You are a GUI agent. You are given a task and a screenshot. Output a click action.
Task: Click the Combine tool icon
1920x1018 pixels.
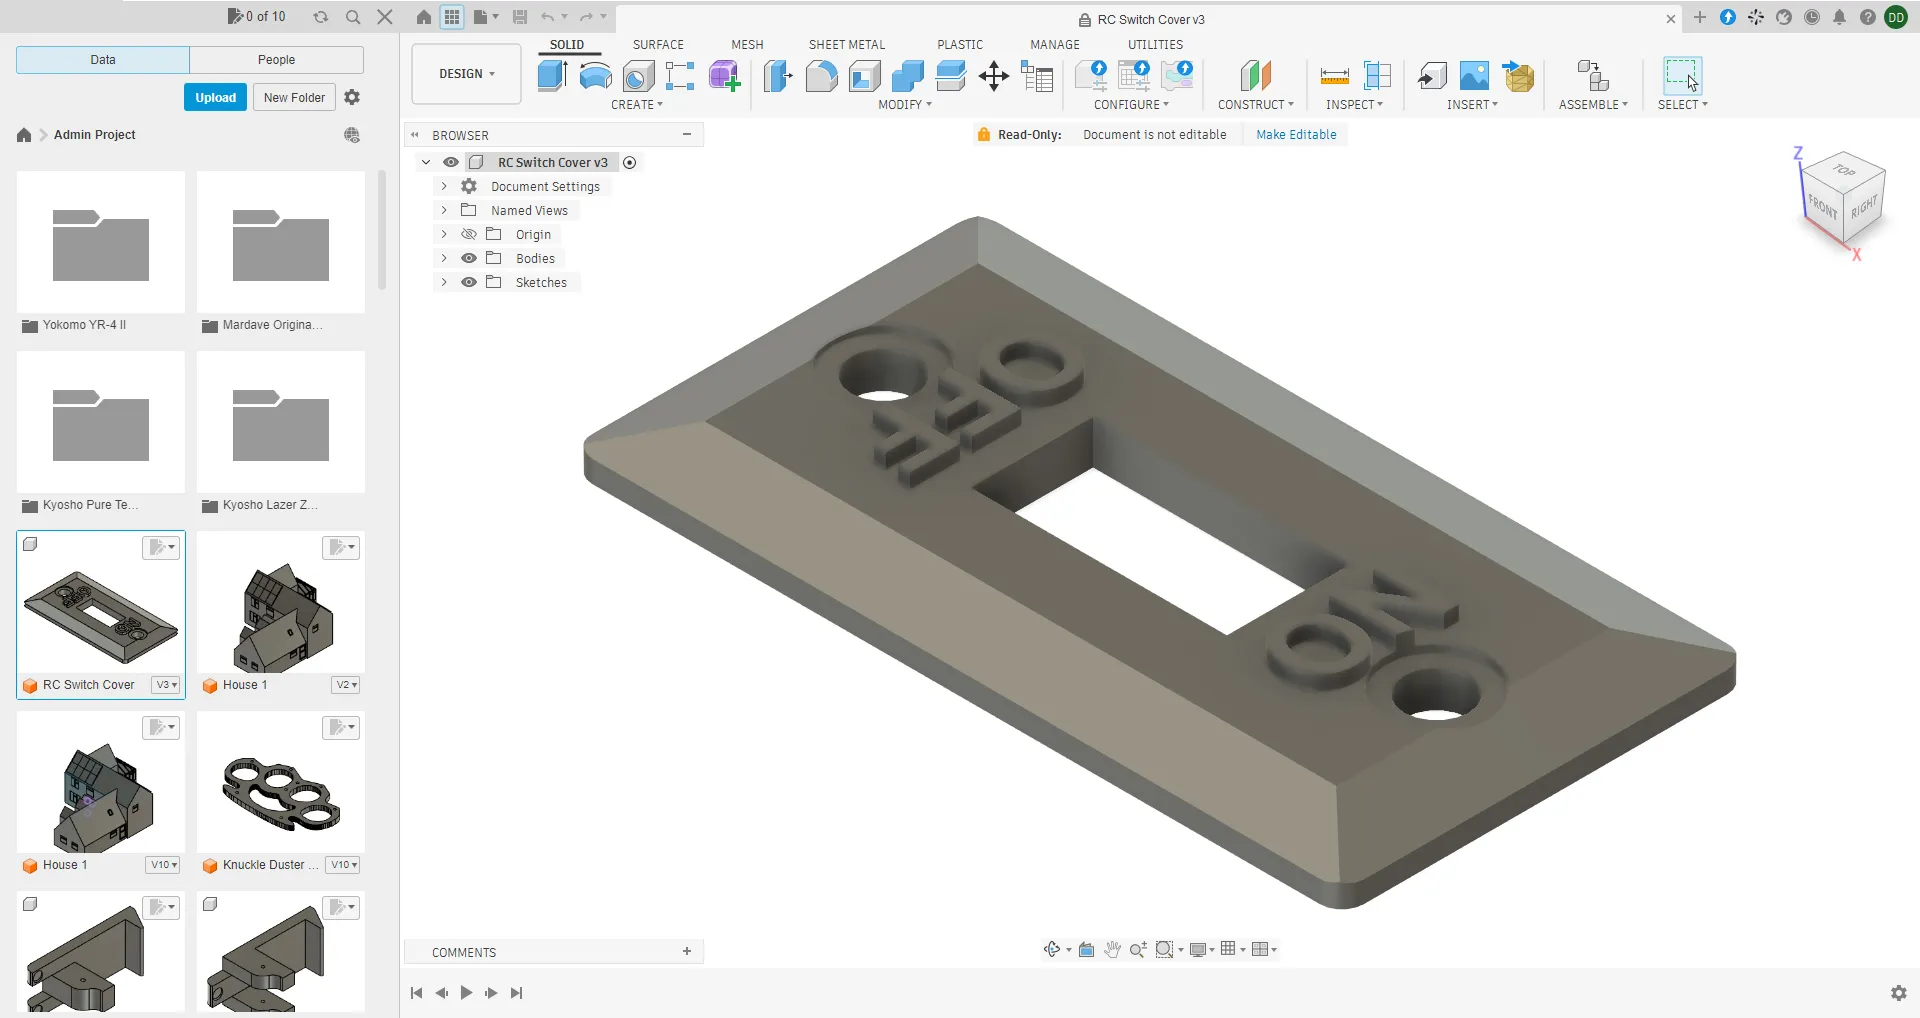coord(907,76)
